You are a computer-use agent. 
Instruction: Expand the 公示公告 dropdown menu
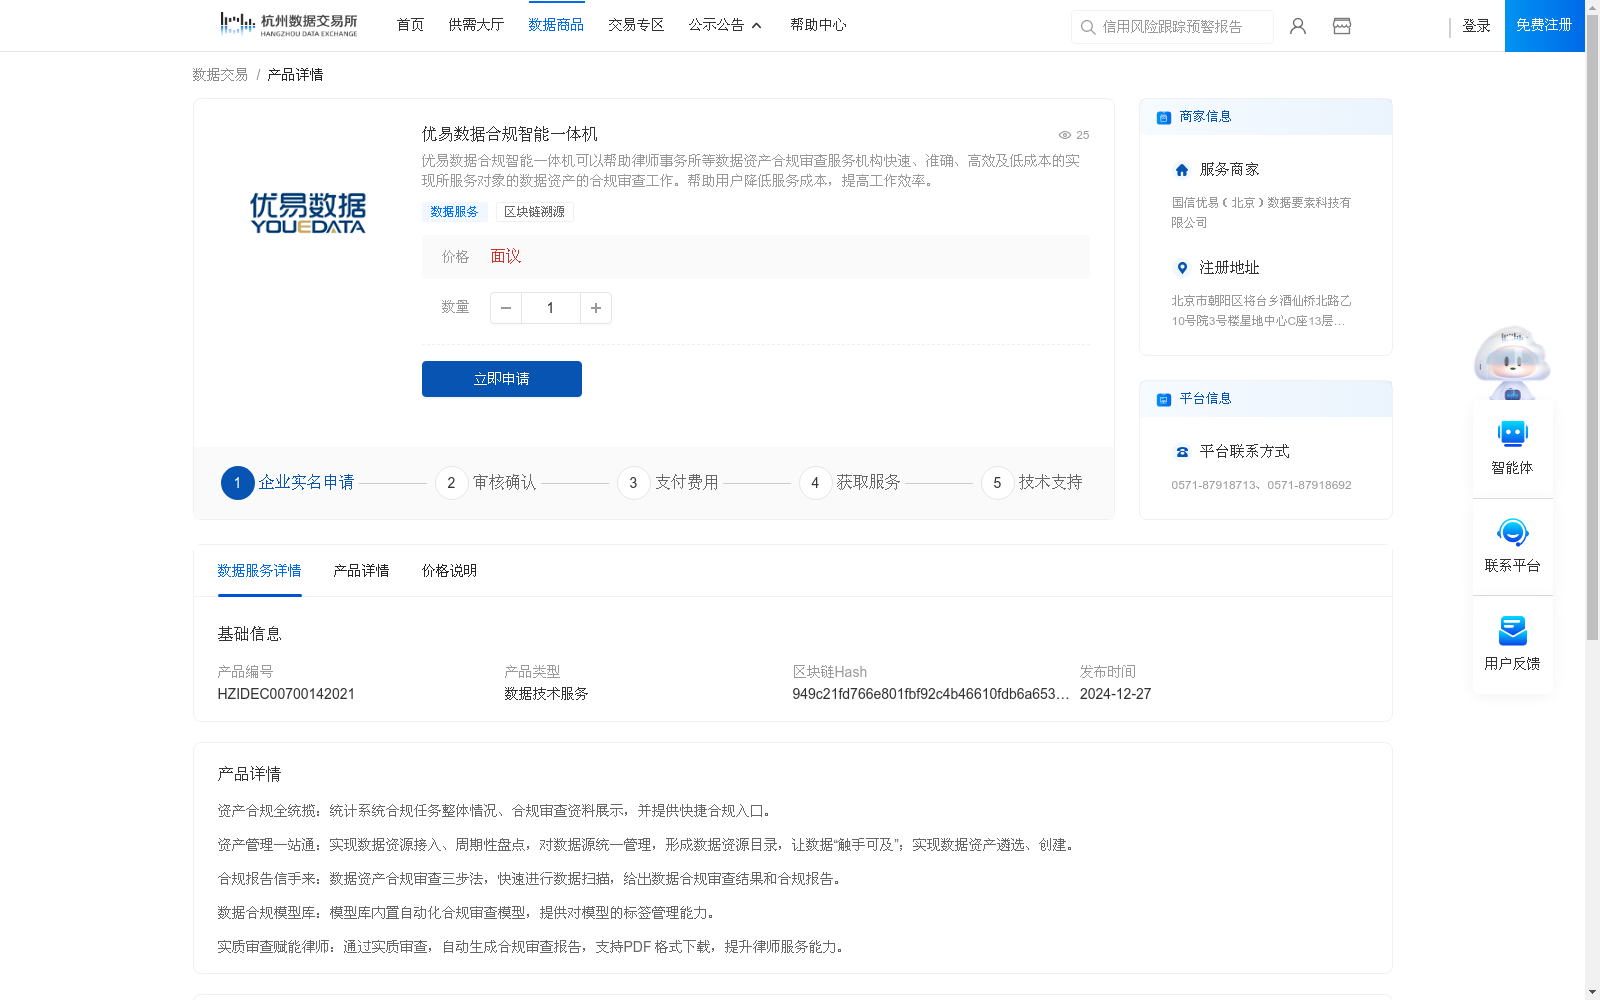(x=725, y=25)
